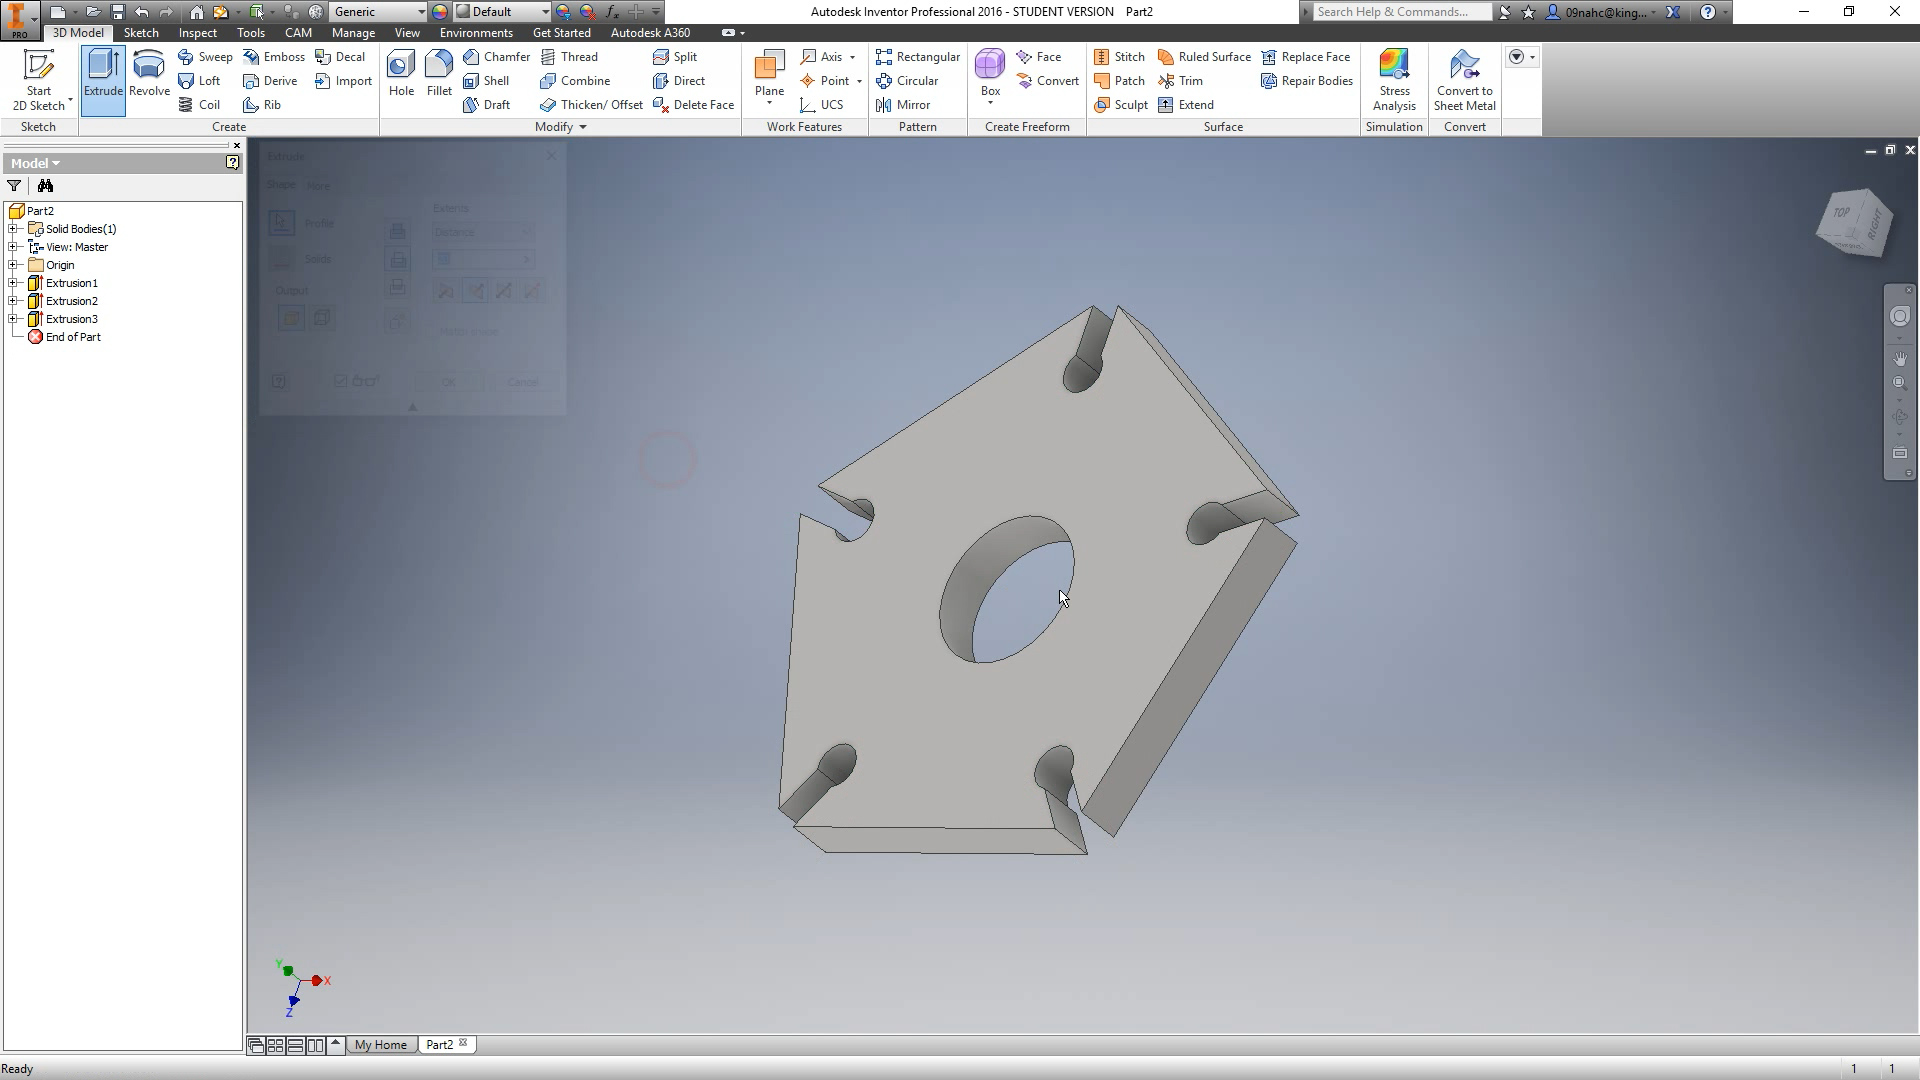This screenshot has height=1080, width=1920.
Task: Switch to the Sketch ribbon tab
Action: tap(141, 33)
